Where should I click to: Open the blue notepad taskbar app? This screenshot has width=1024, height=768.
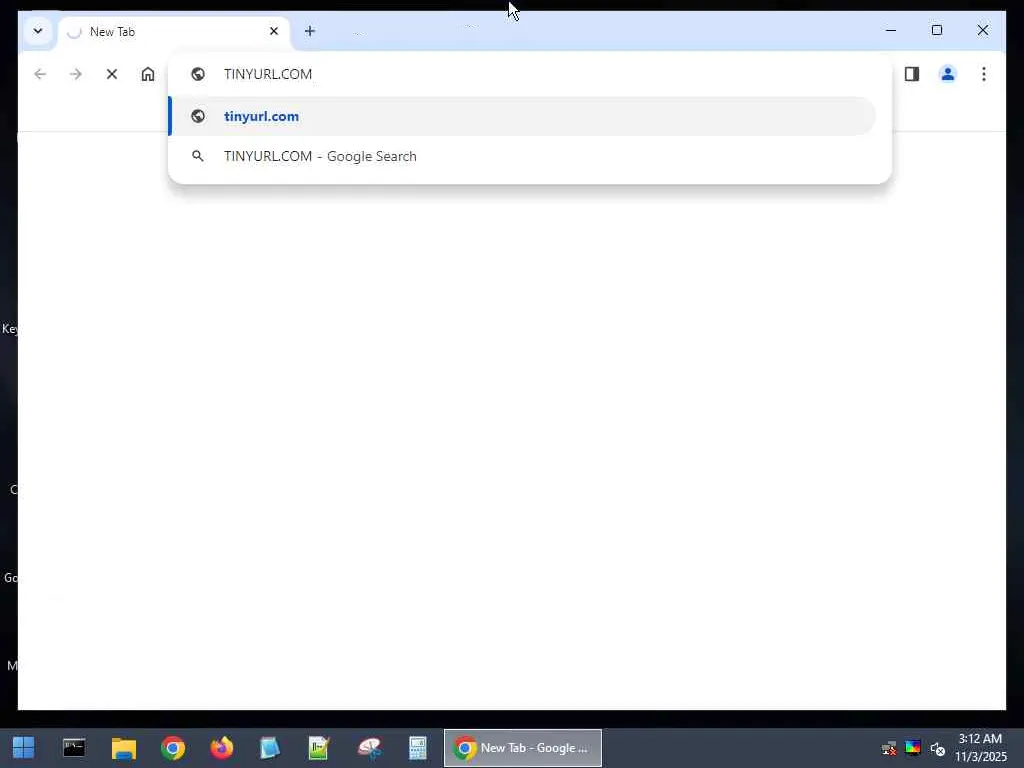click(270, 748)
